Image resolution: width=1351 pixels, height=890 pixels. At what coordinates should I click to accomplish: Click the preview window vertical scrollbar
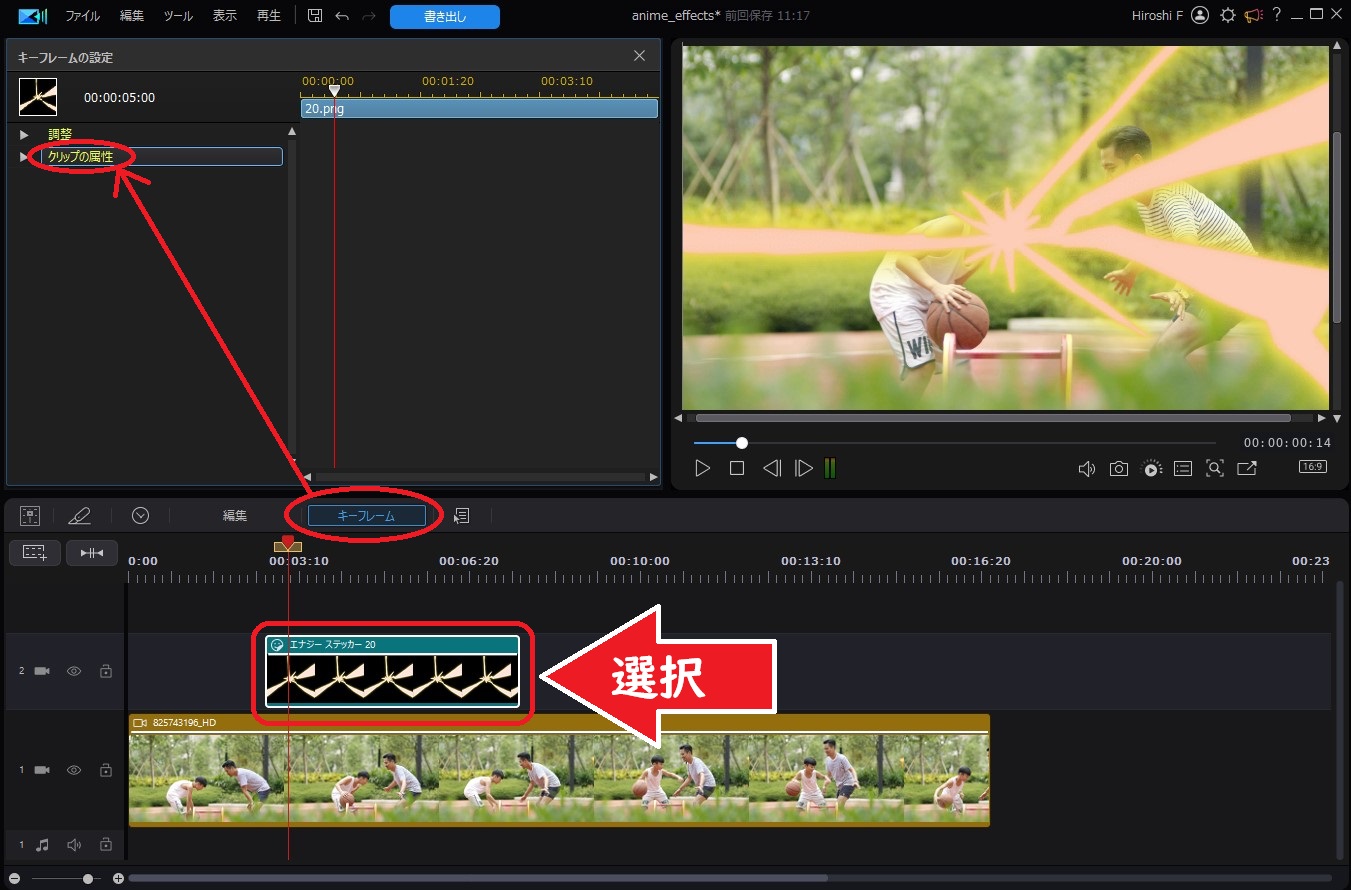[1338, 227]
